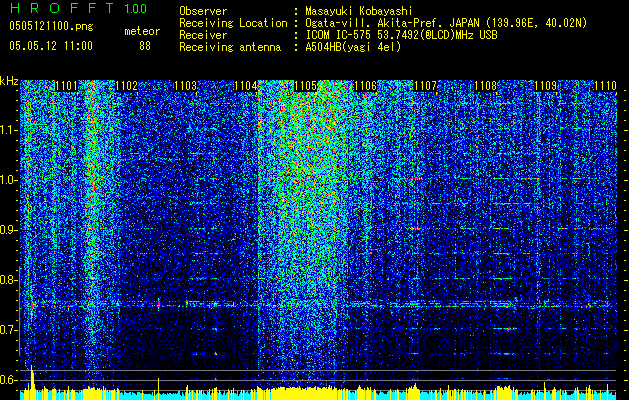Click the 1101 time marker

point(66,86)
